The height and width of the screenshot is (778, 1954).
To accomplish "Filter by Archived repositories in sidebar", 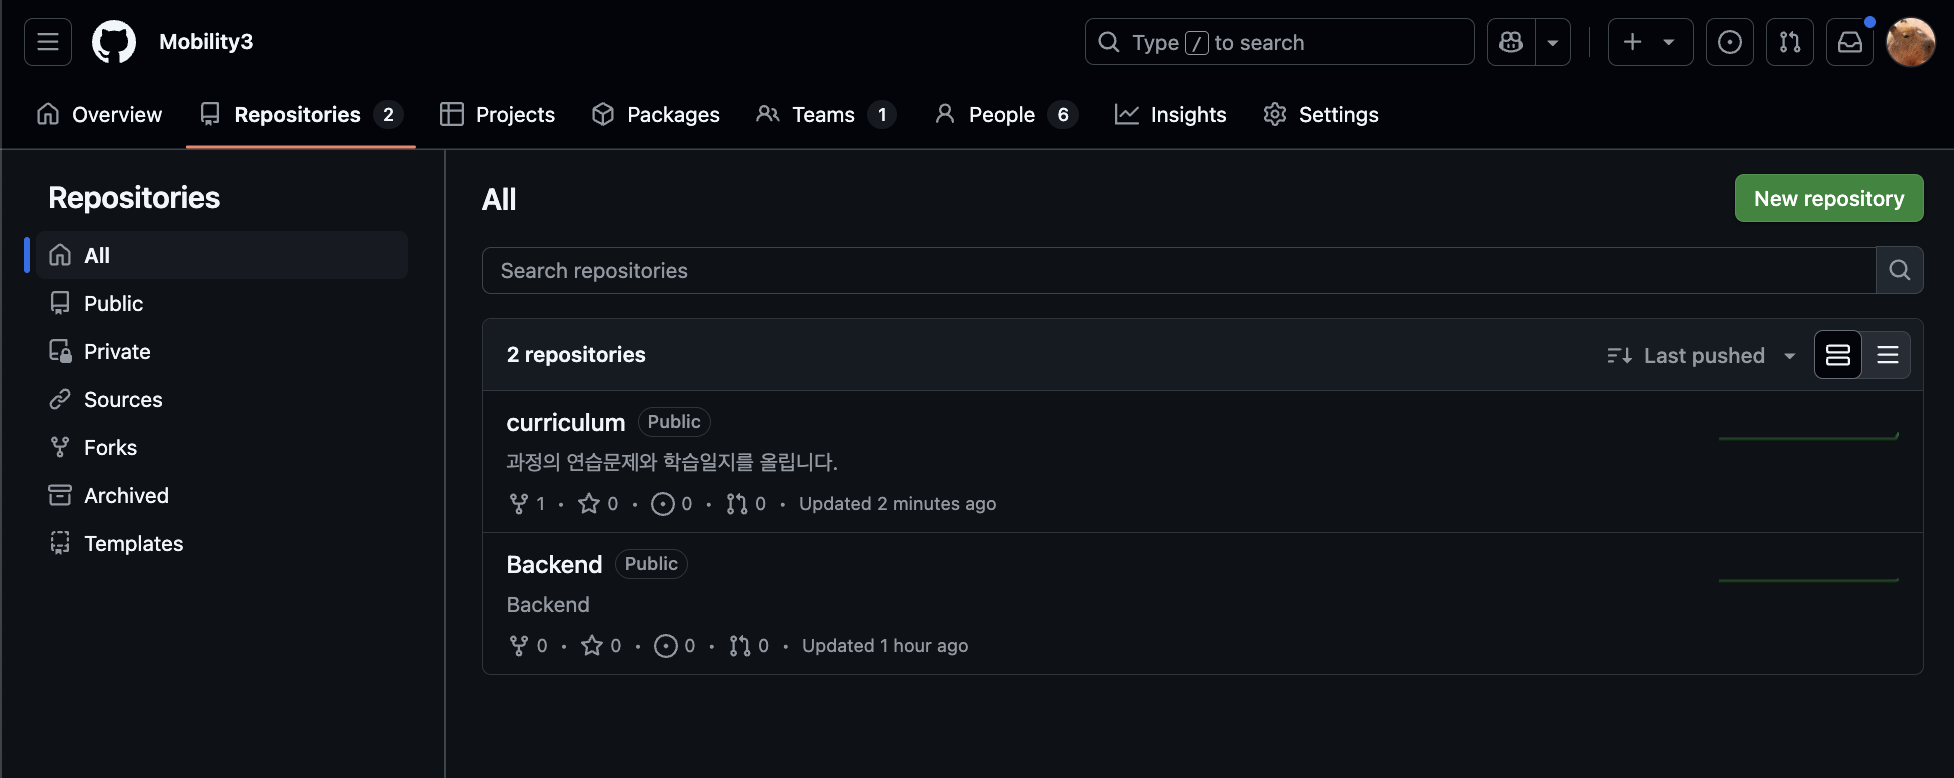I will [x=126, y=495].
